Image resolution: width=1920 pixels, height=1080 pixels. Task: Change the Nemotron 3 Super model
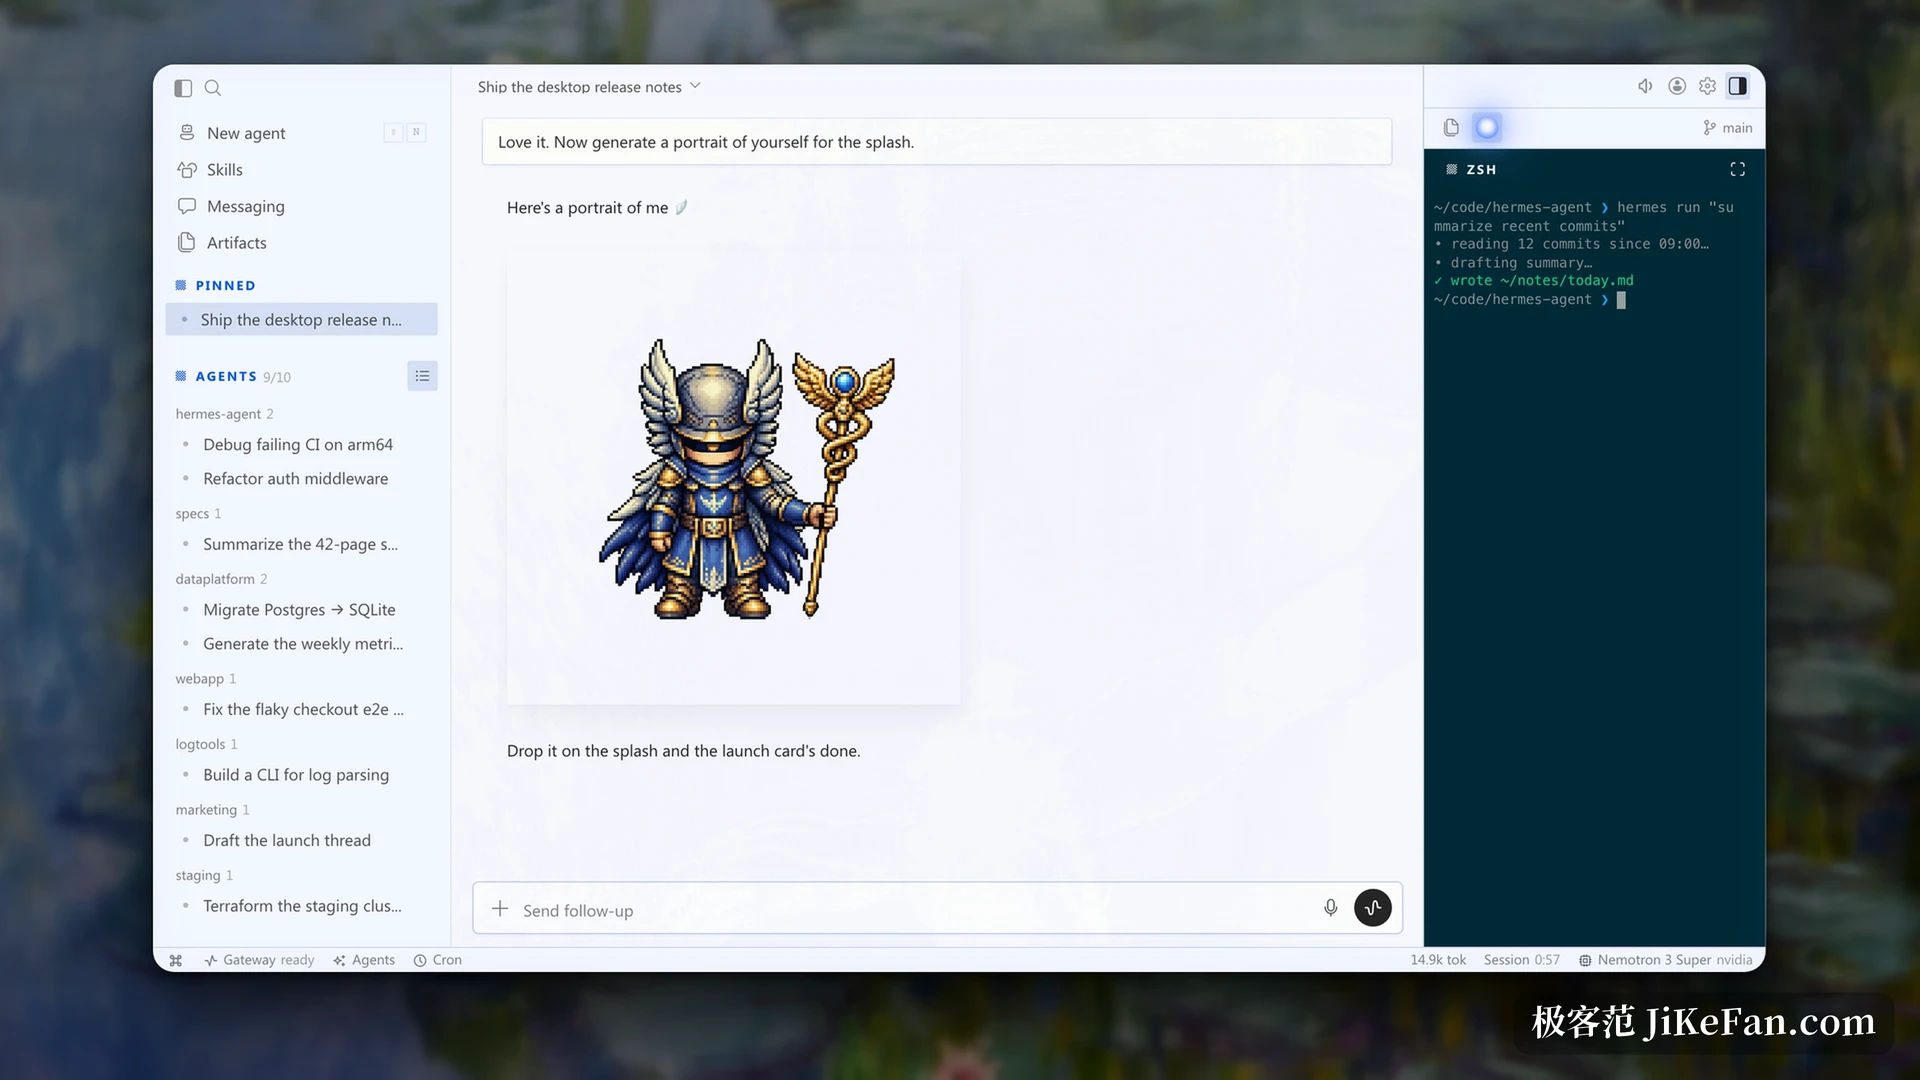[1665, 960]
